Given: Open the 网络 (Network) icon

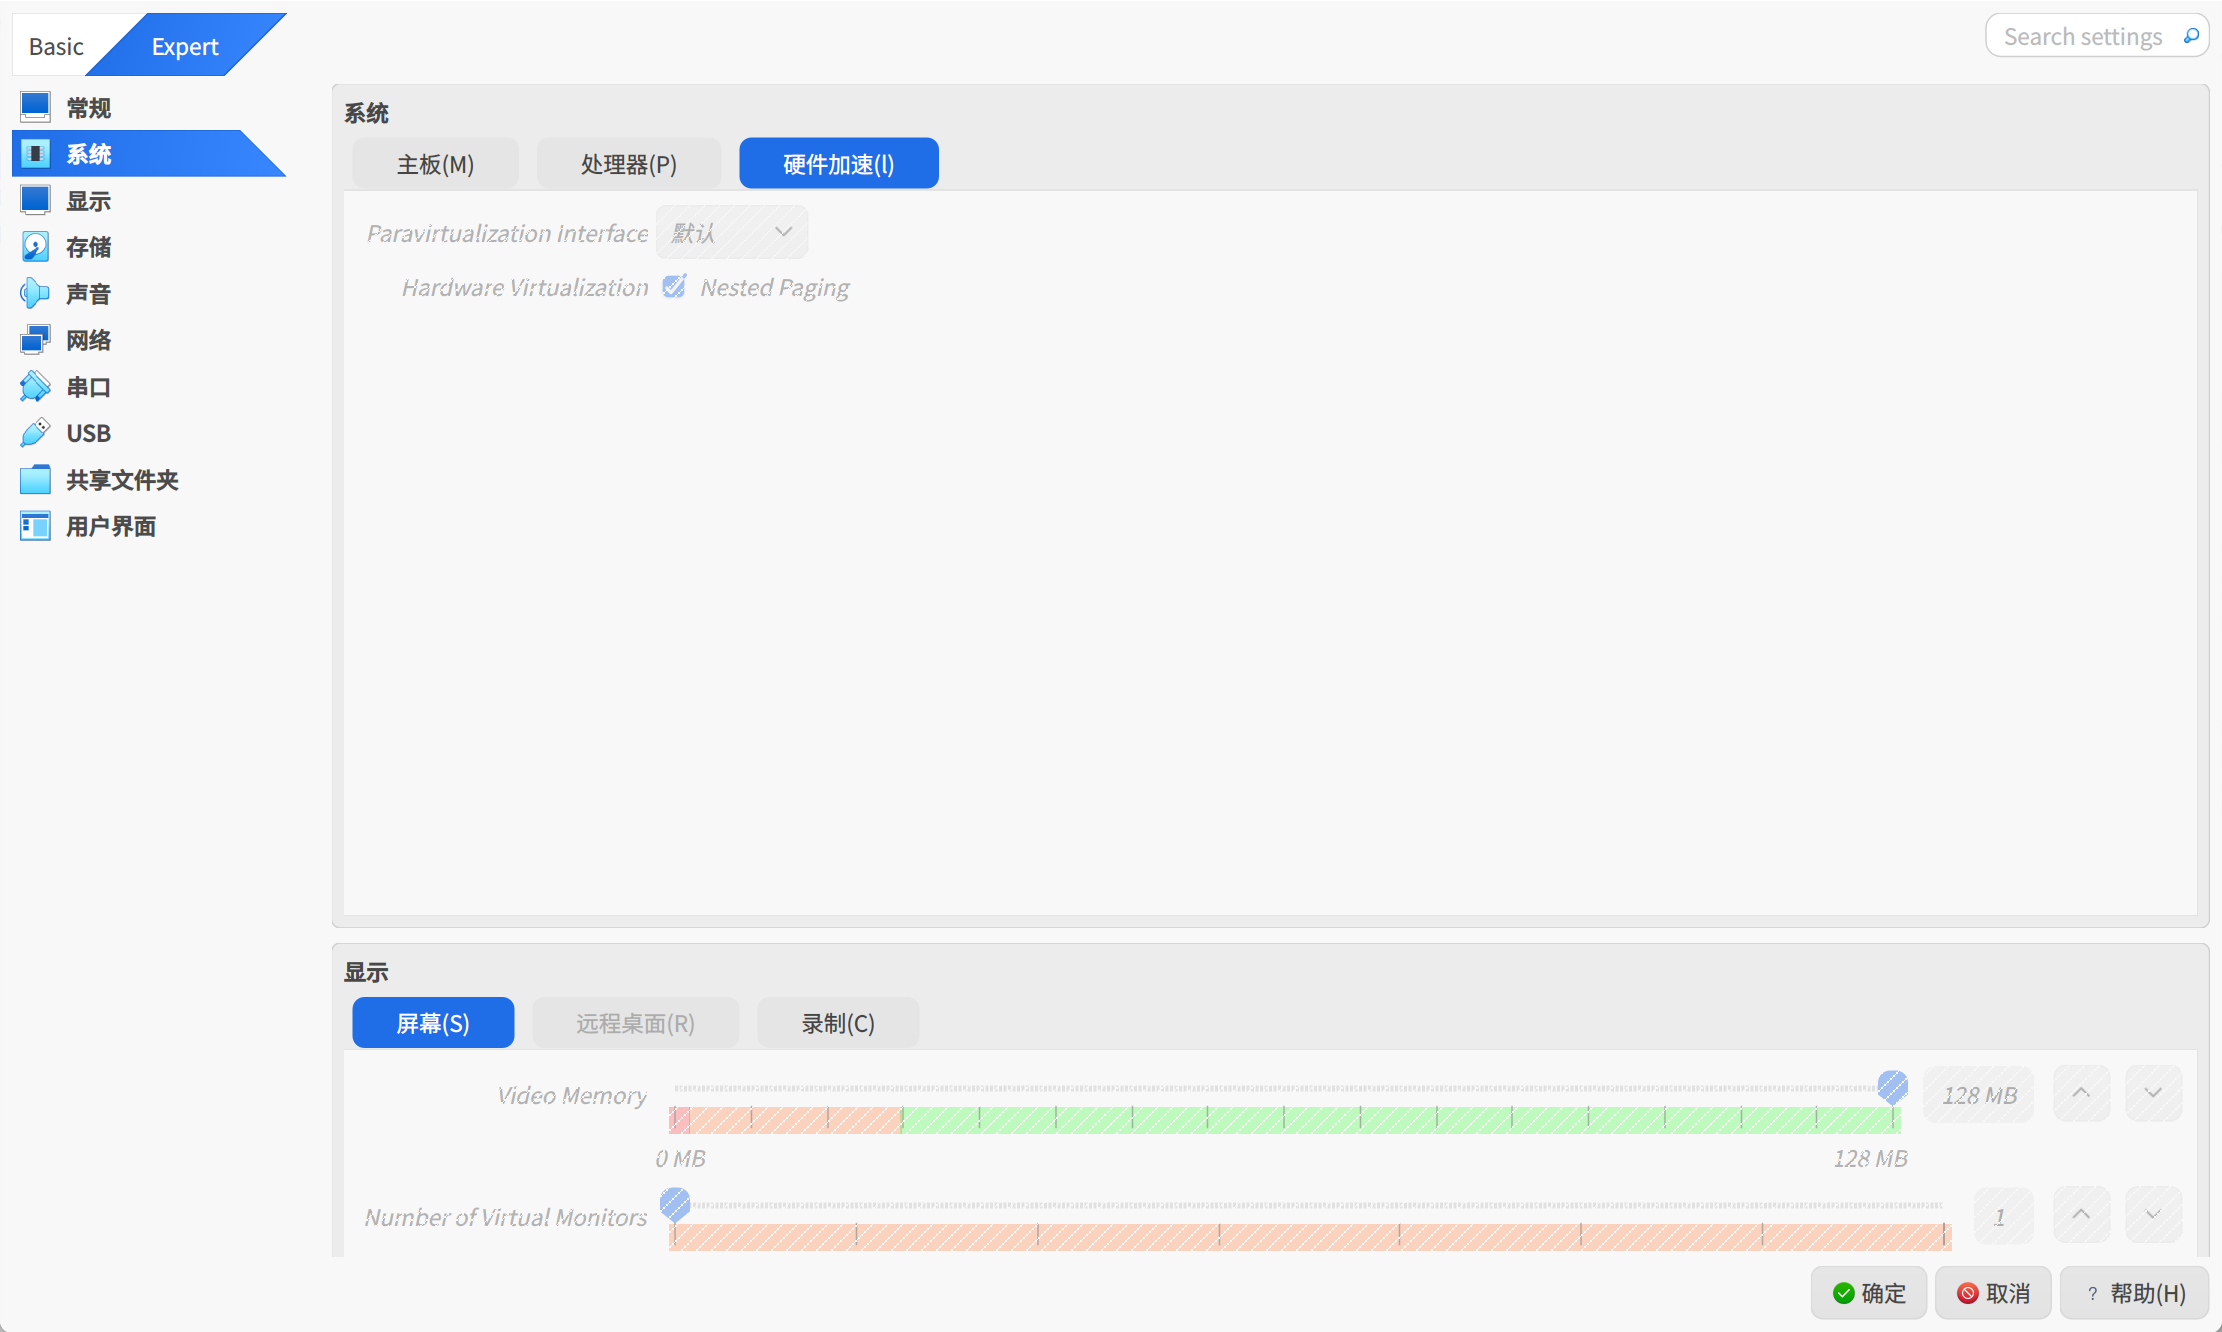Looking at the screenshot, I should 35,340.
